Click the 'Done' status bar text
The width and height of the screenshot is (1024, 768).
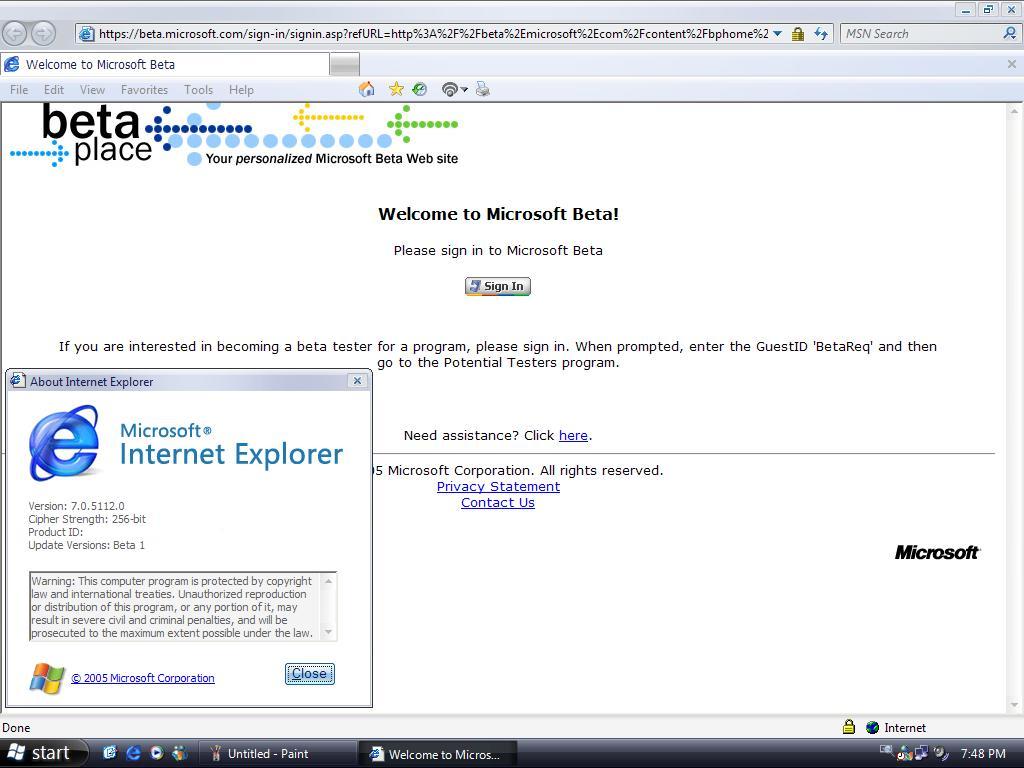point(16,728)
